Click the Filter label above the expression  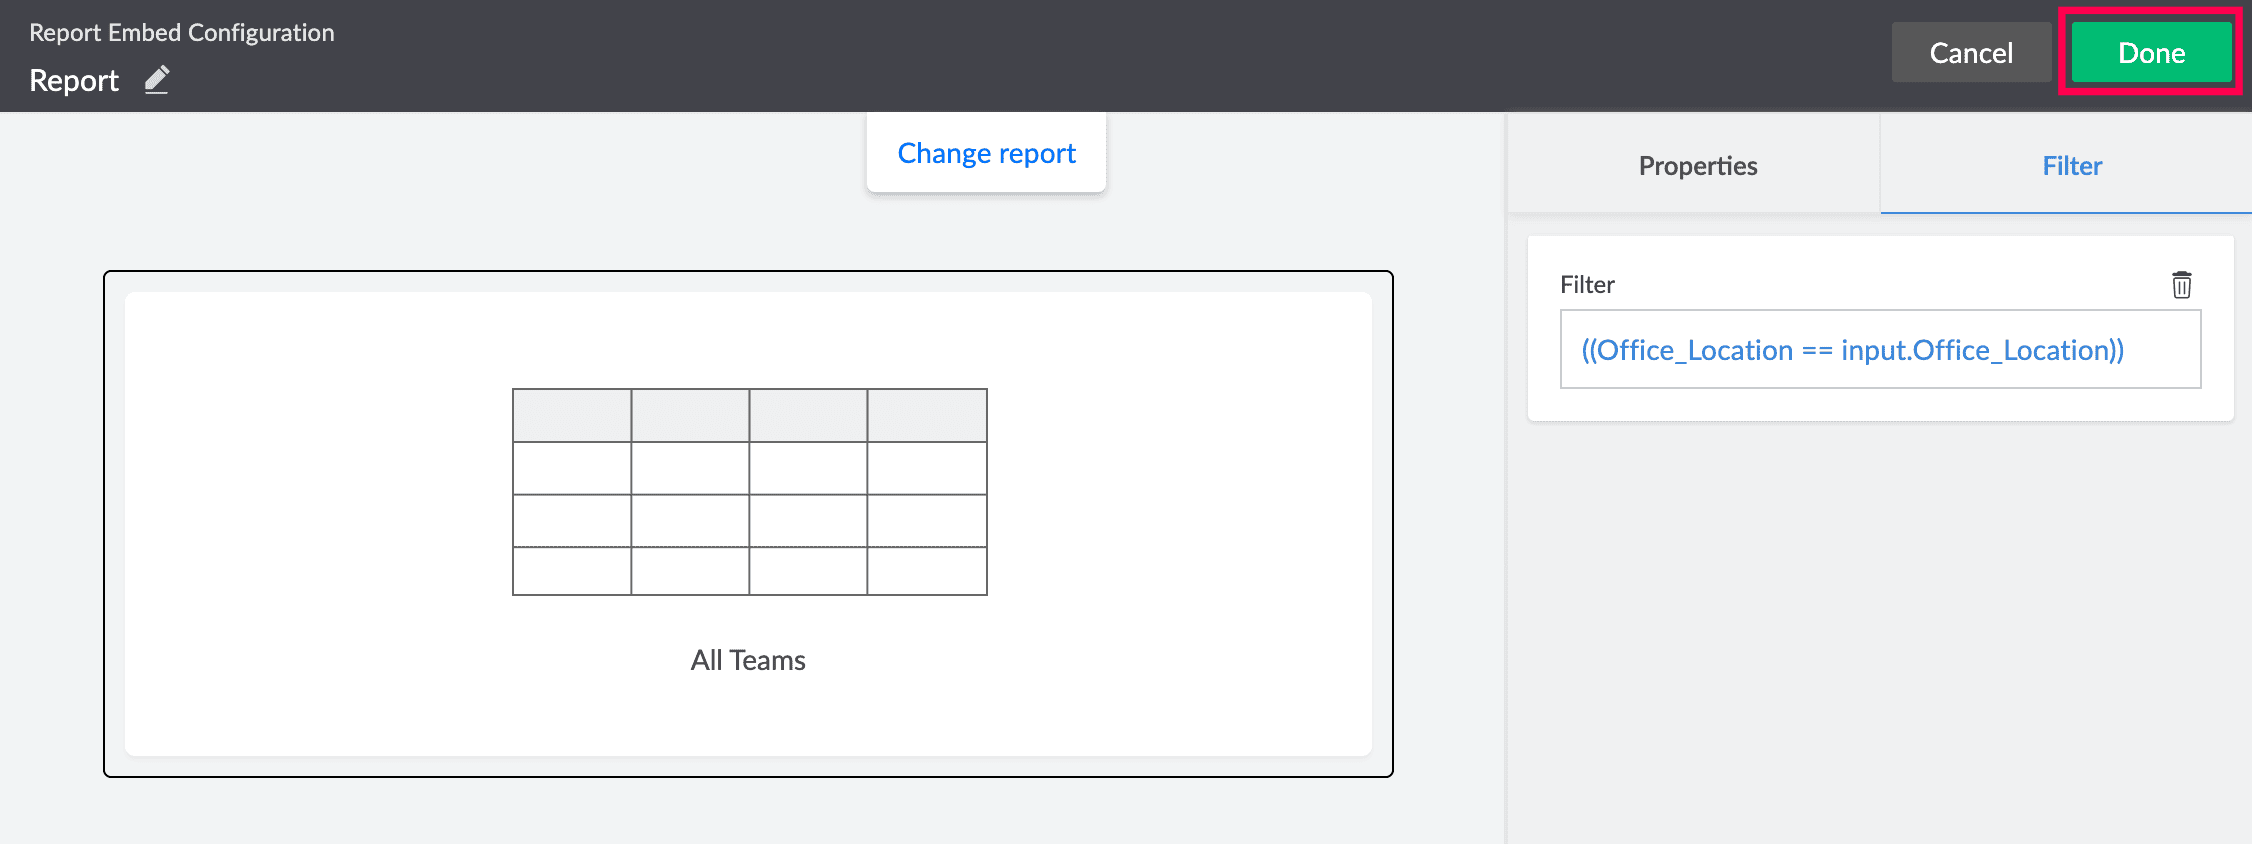(x=1587, y=285)
